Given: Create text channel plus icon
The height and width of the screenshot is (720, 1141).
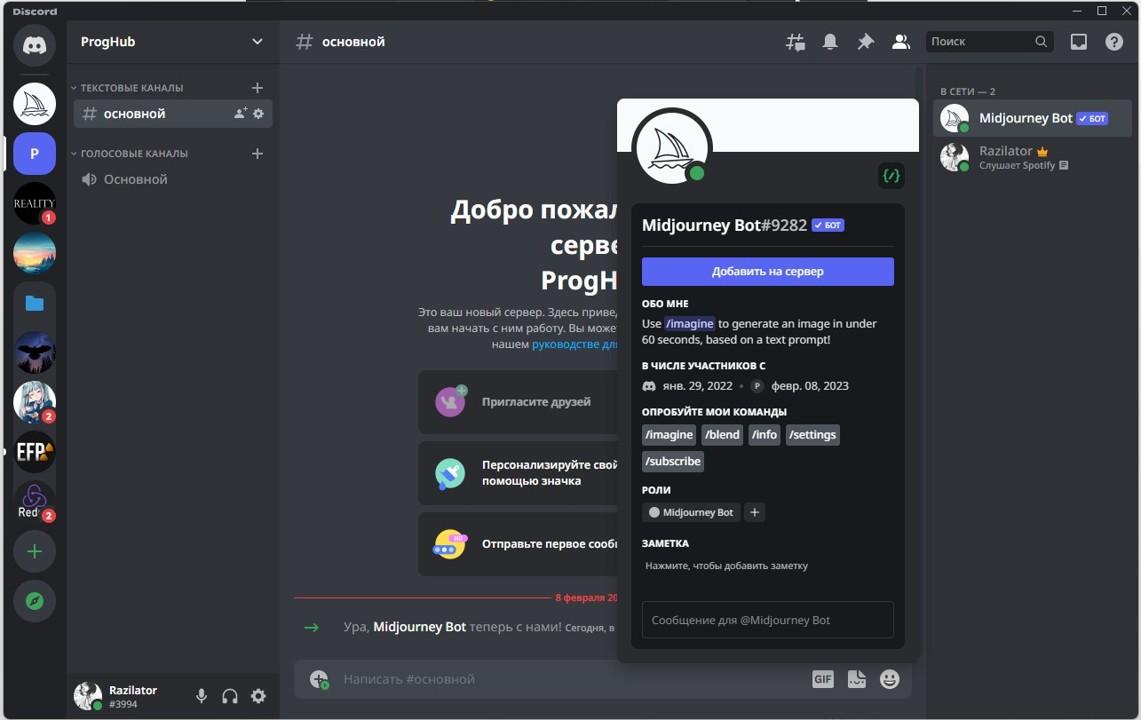Looking at the screenshot, I should [257, 87].
